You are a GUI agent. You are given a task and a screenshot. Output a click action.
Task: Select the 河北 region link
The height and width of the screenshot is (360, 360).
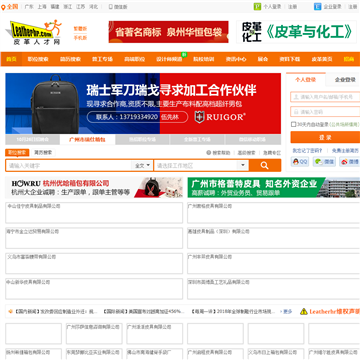(93, 7)
